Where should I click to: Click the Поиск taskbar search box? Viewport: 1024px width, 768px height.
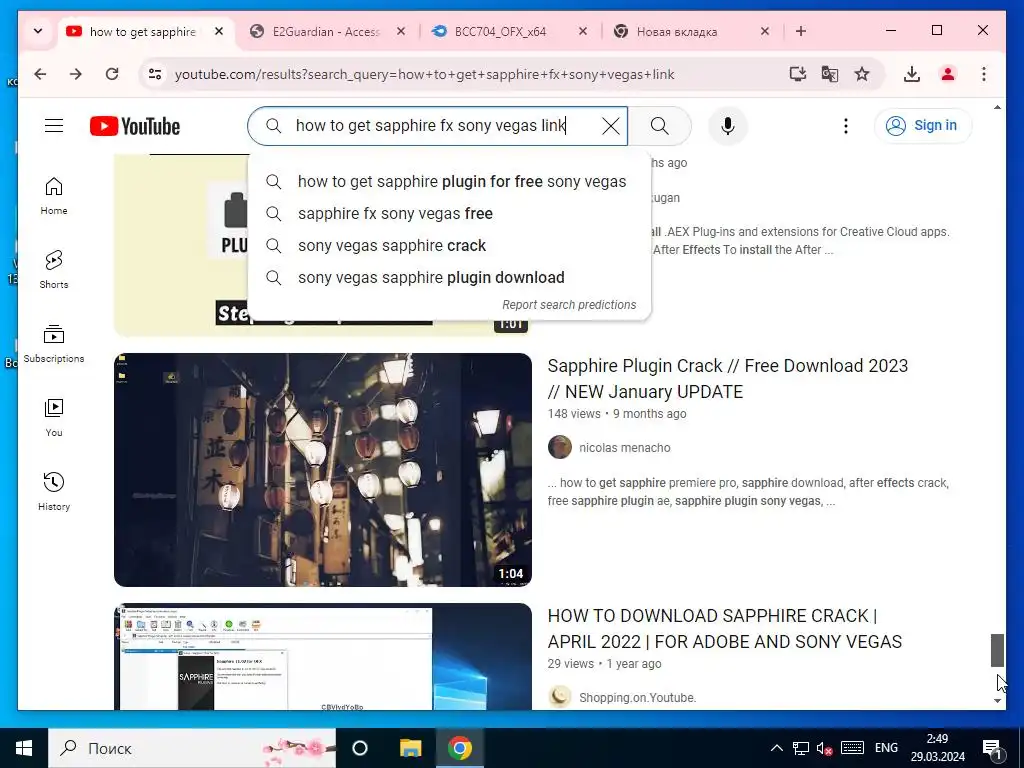coord(192,748)
